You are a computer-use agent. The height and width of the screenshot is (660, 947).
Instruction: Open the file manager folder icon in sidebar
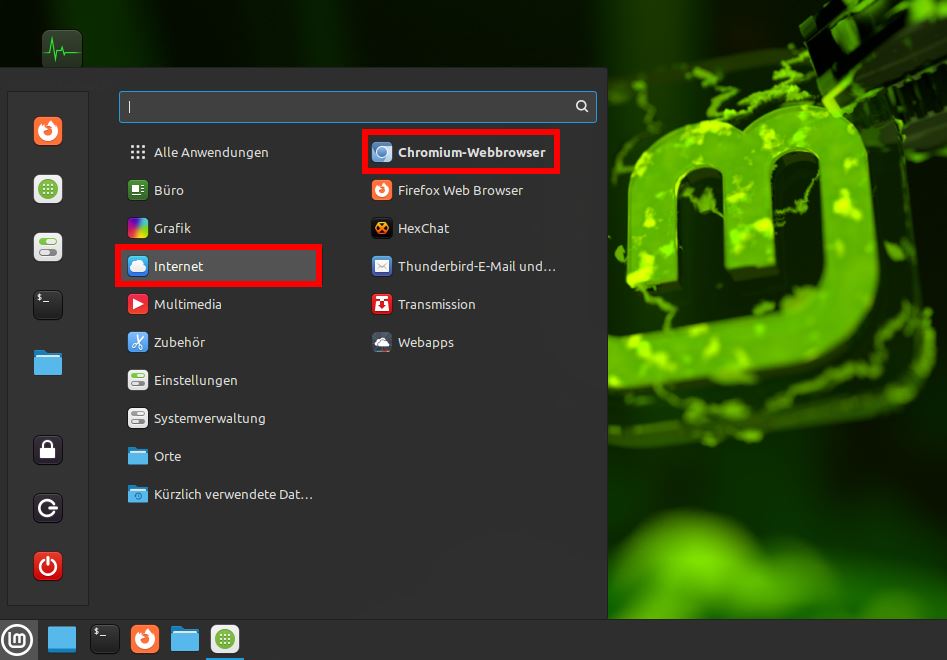point(48,363)
